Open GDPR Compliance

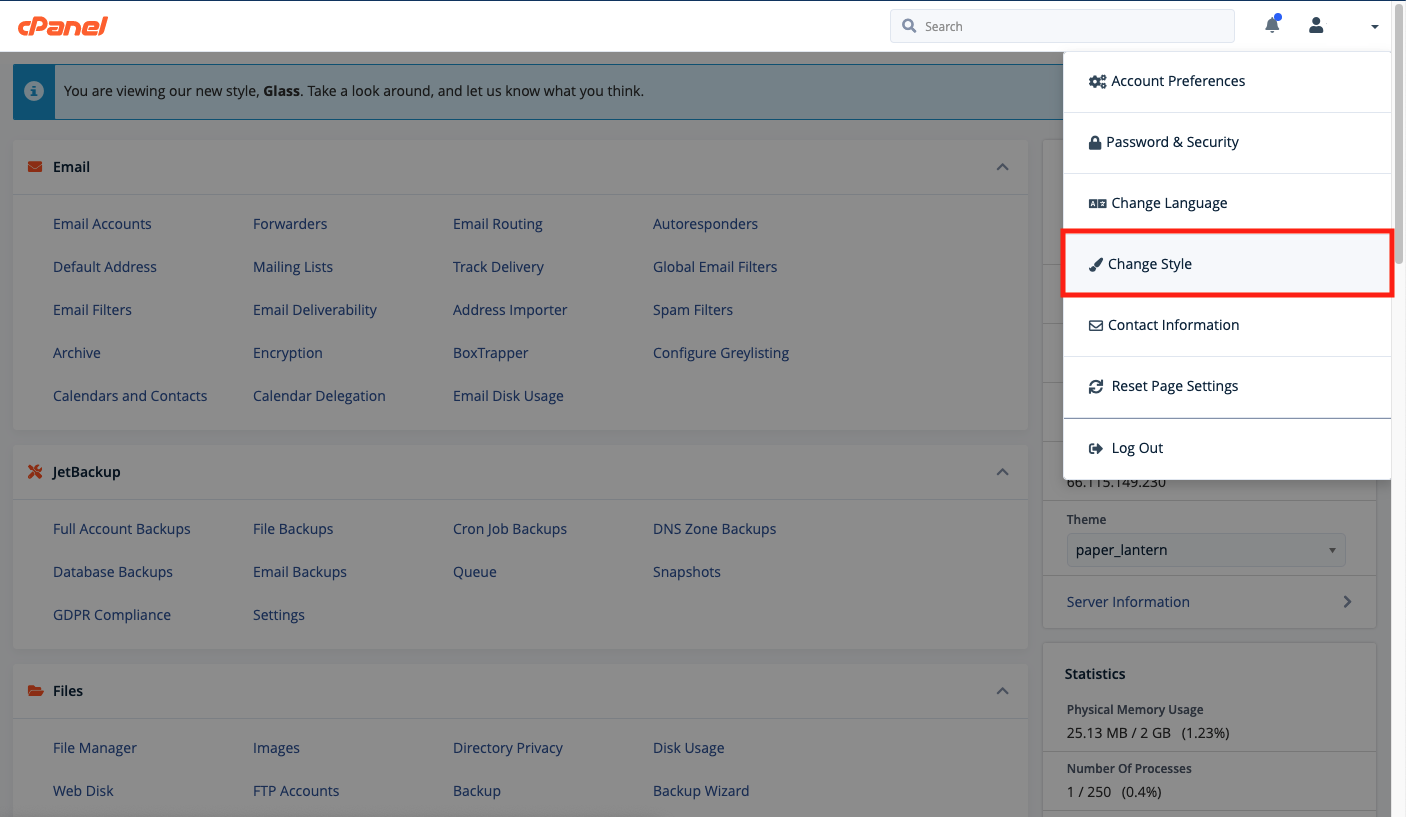pyautogui.click(x=112, y=615)
